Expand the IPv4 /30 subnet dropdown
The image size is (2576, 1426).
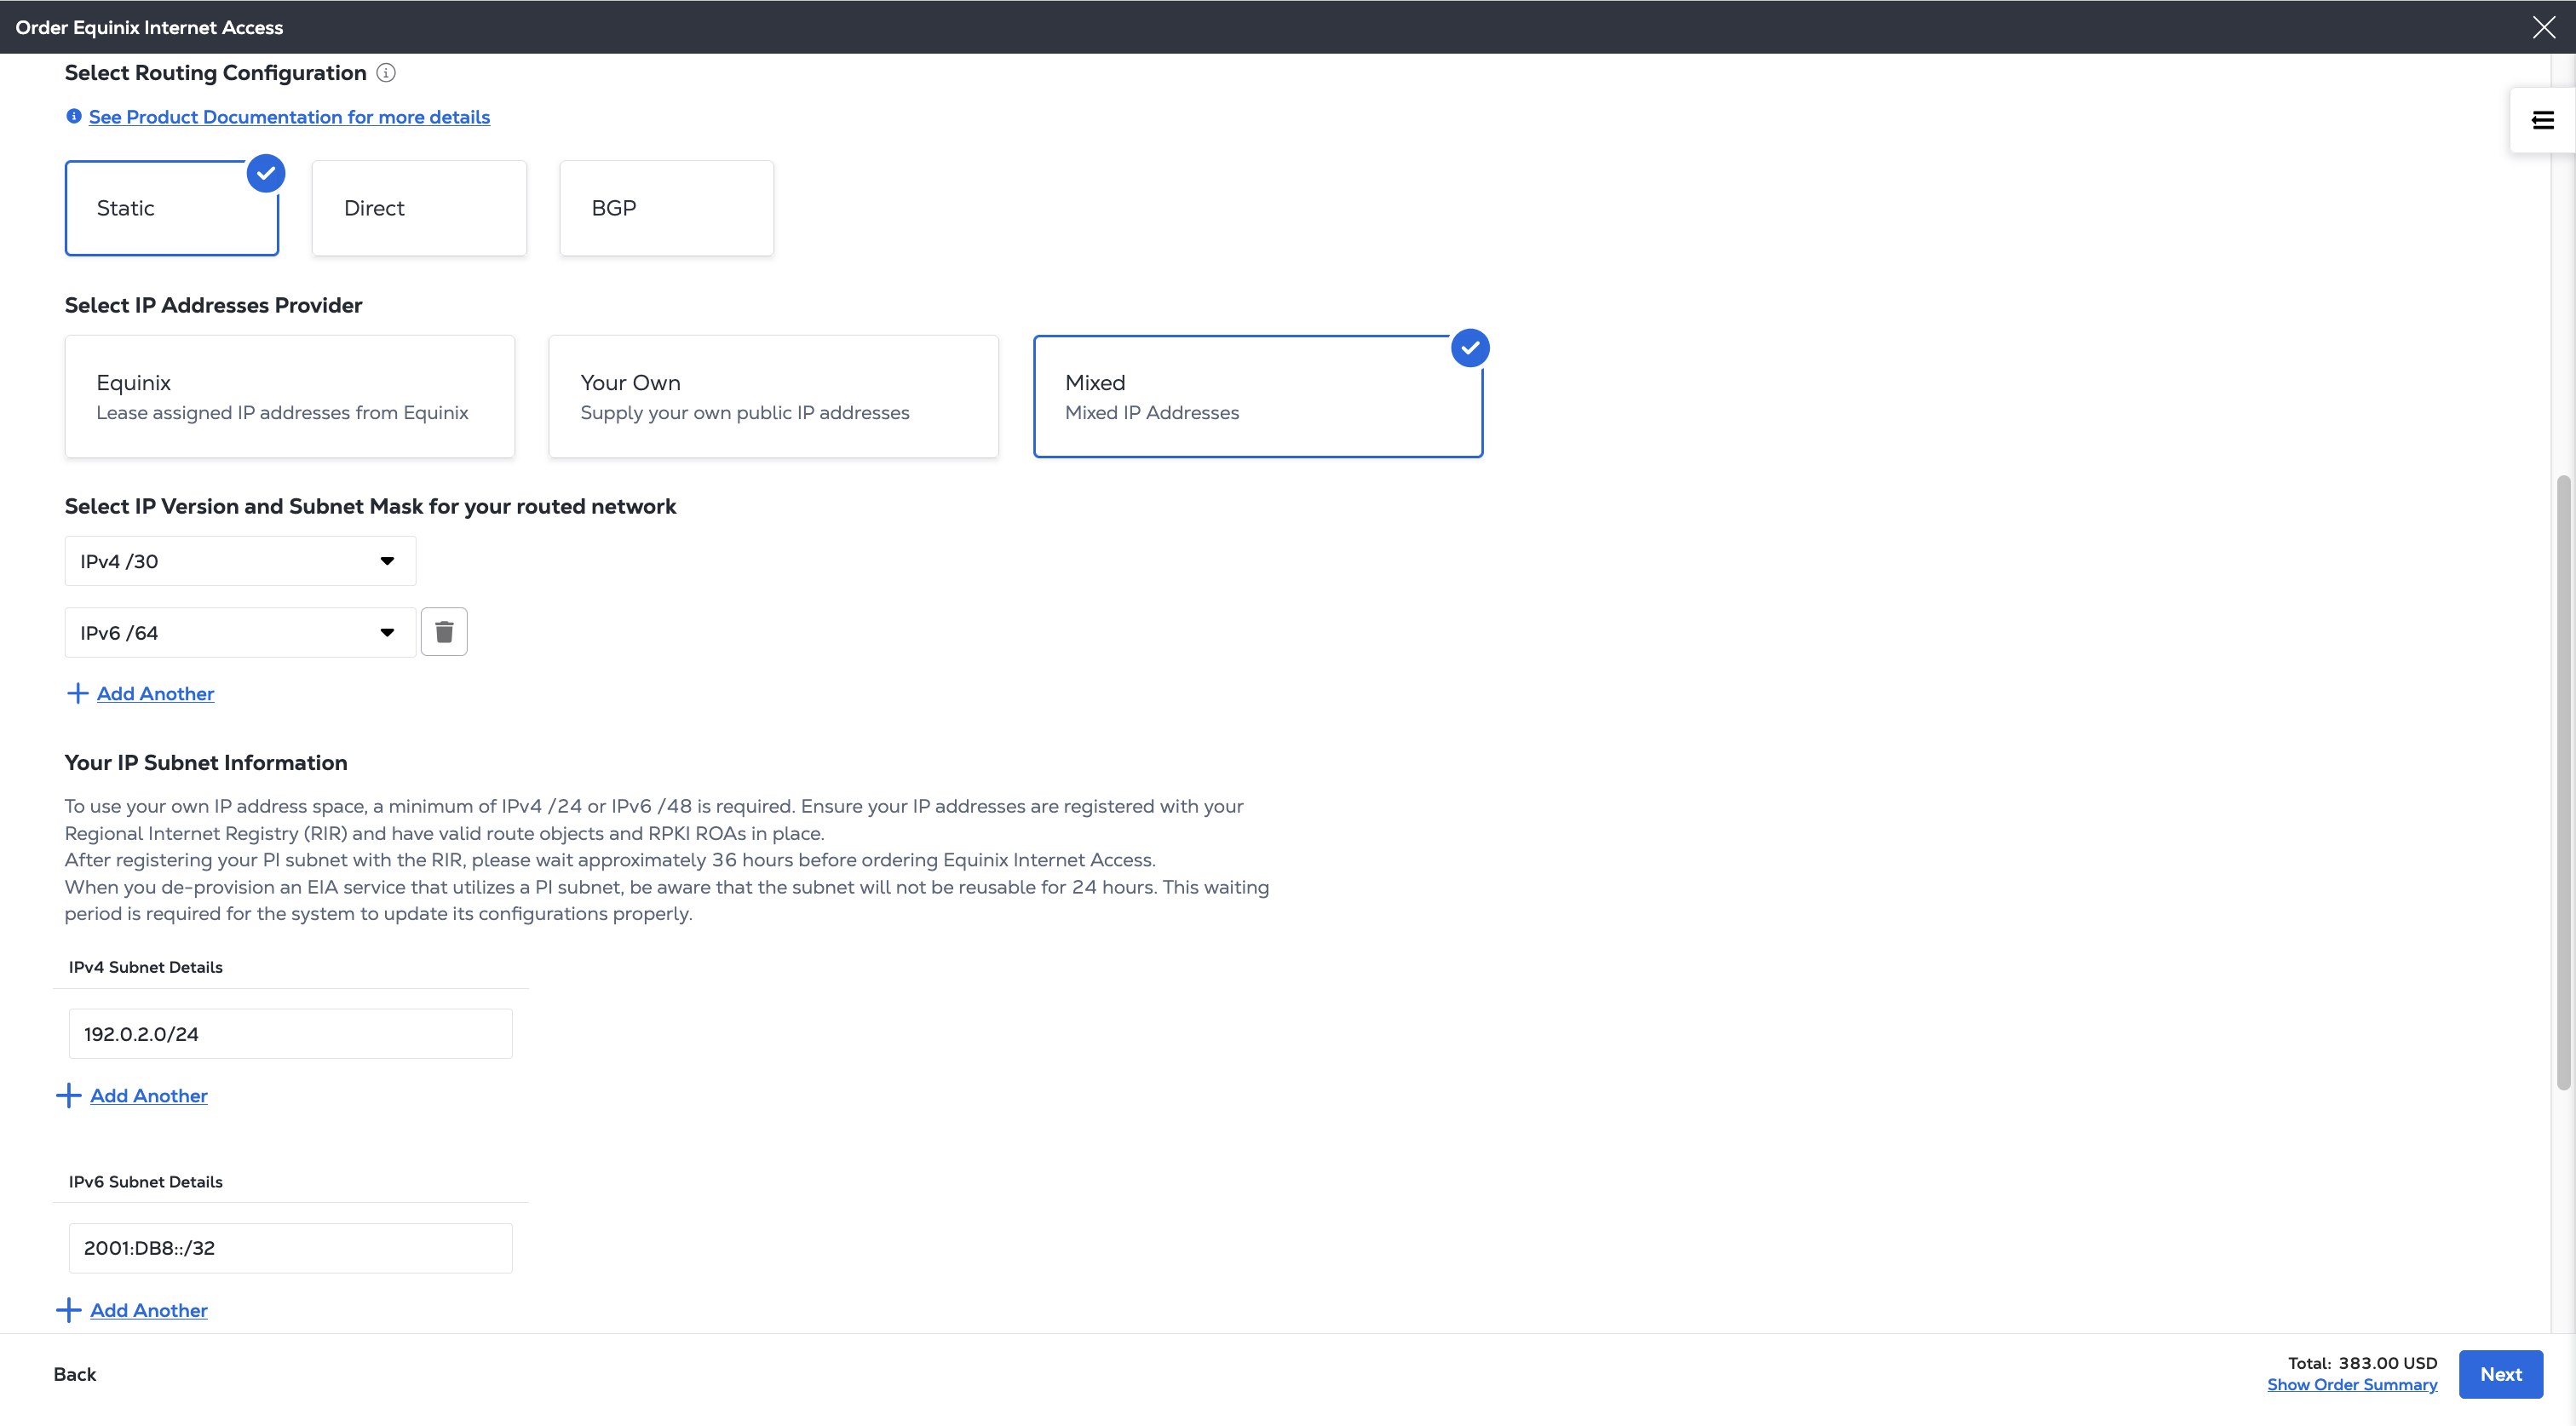(240, 561)
